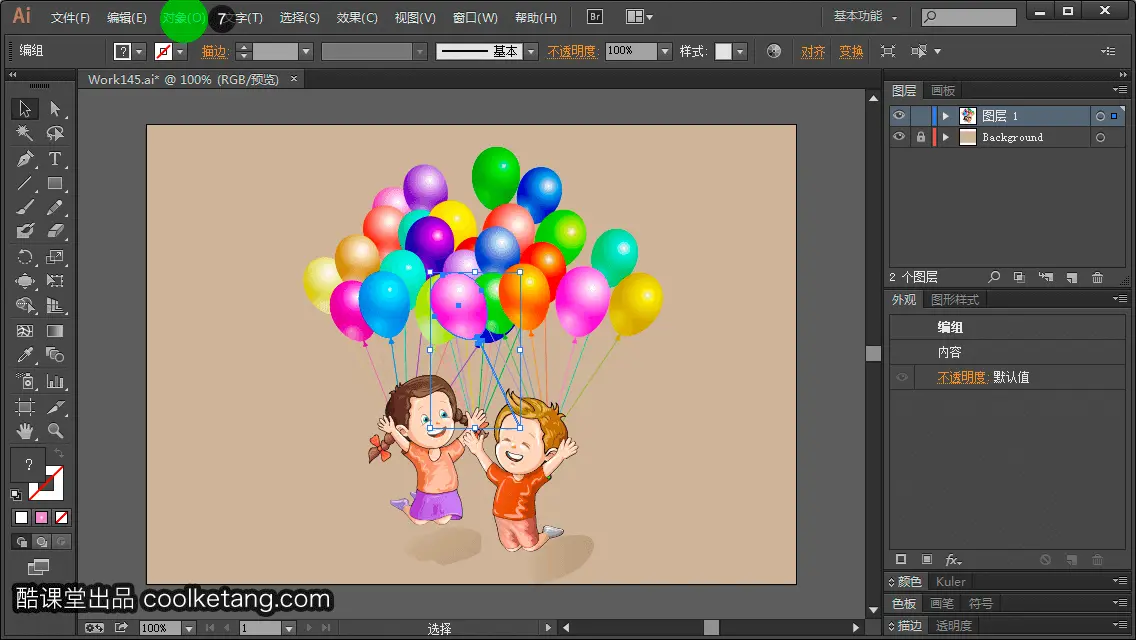
Task: Select the Zoom tool
Action: 55,431
